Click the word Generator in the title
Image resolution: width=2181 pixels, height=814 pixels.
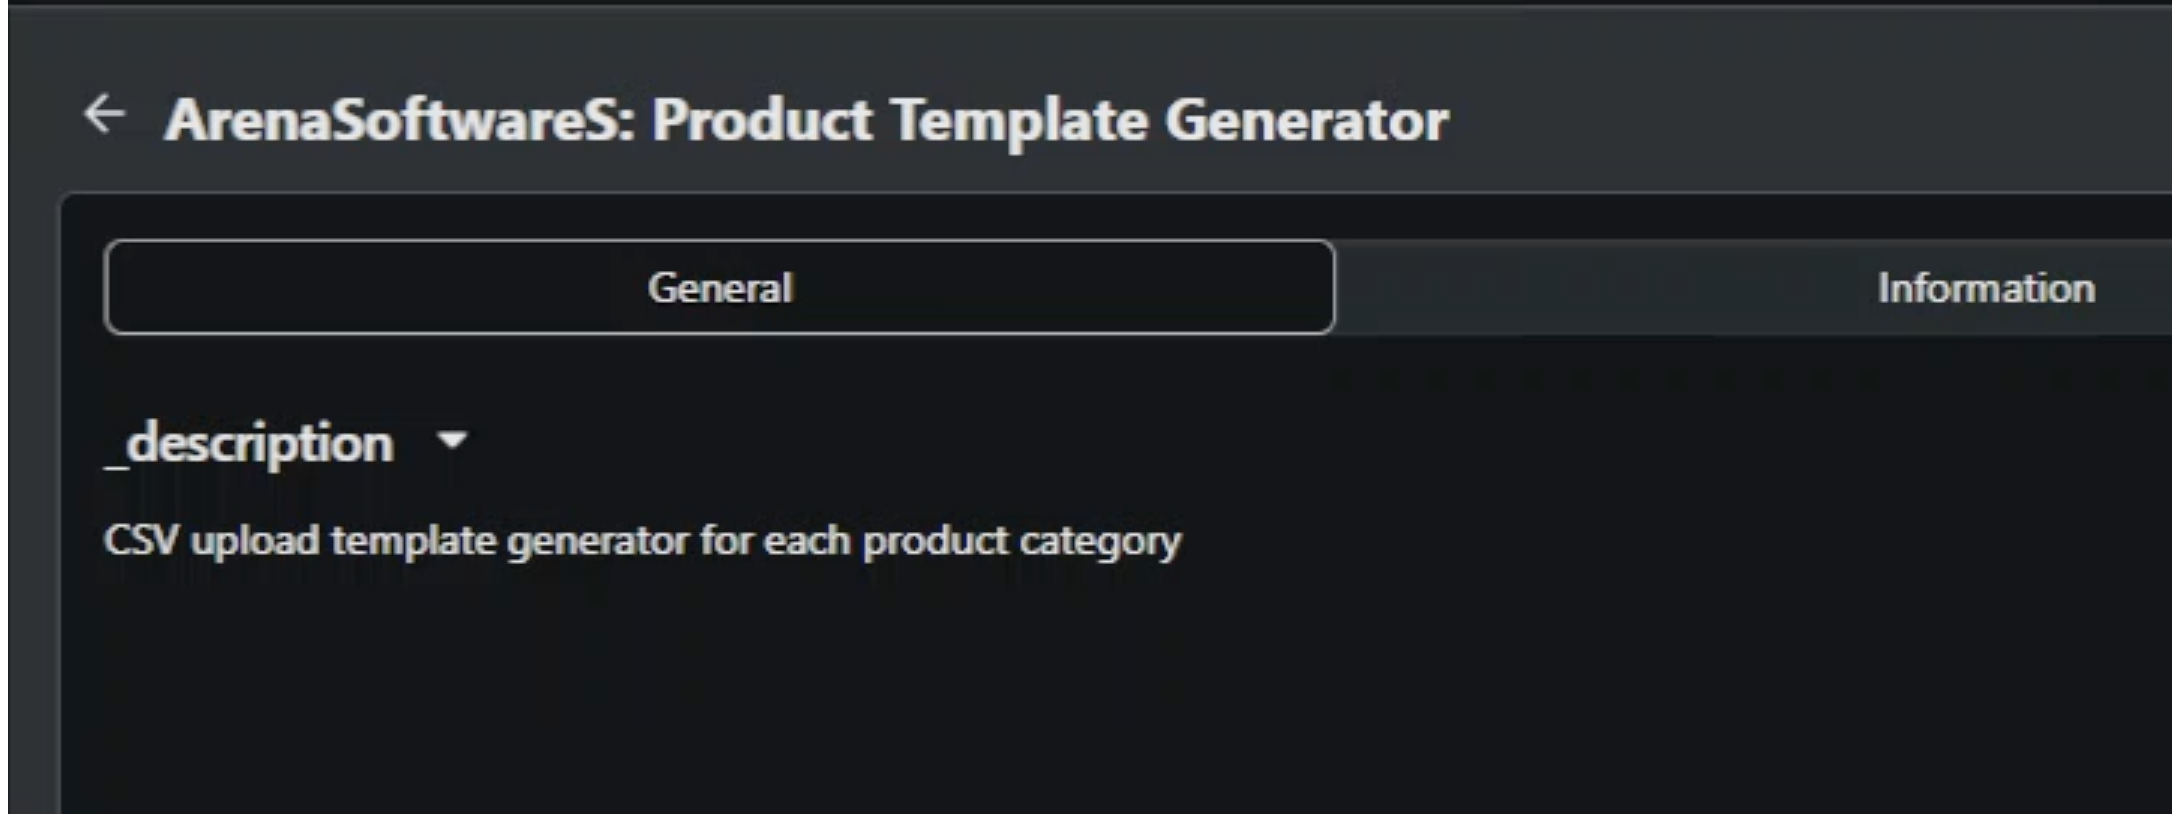coord(1306,120)
